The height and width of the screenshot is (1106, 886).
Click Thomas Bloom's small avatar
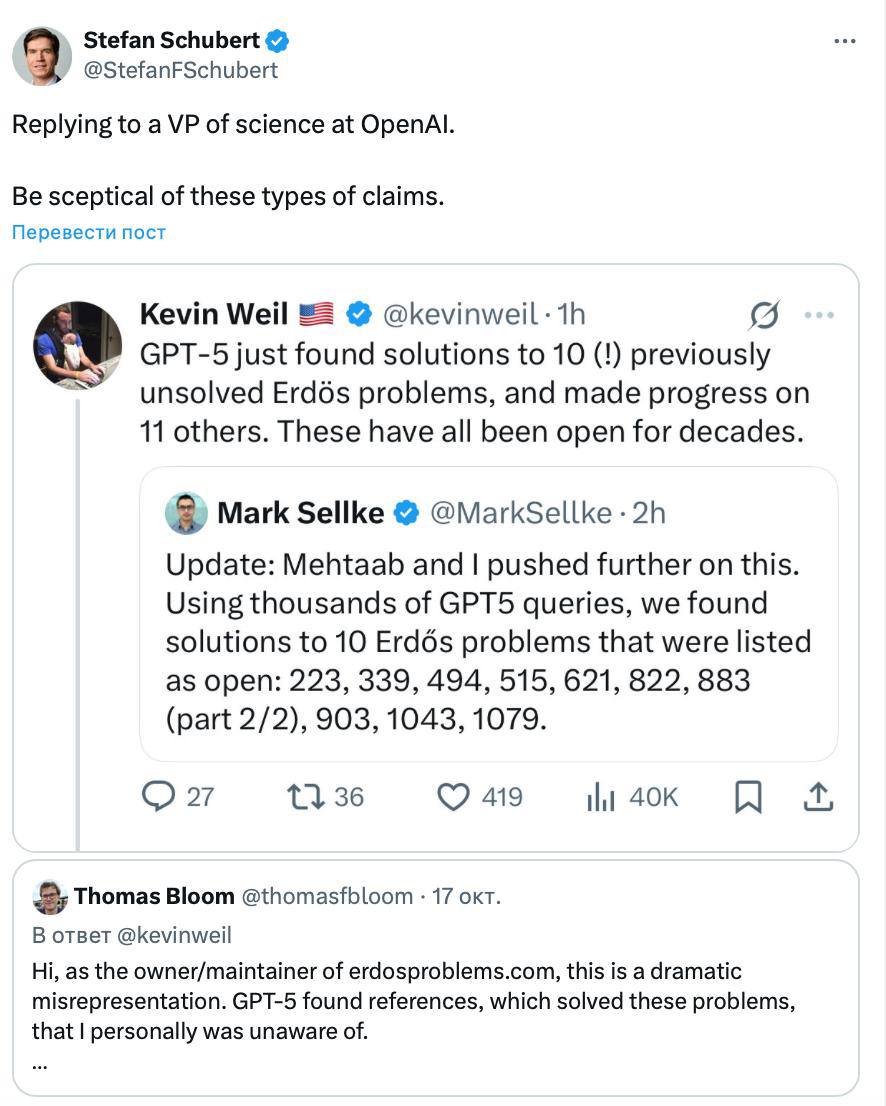click(49, 897)
